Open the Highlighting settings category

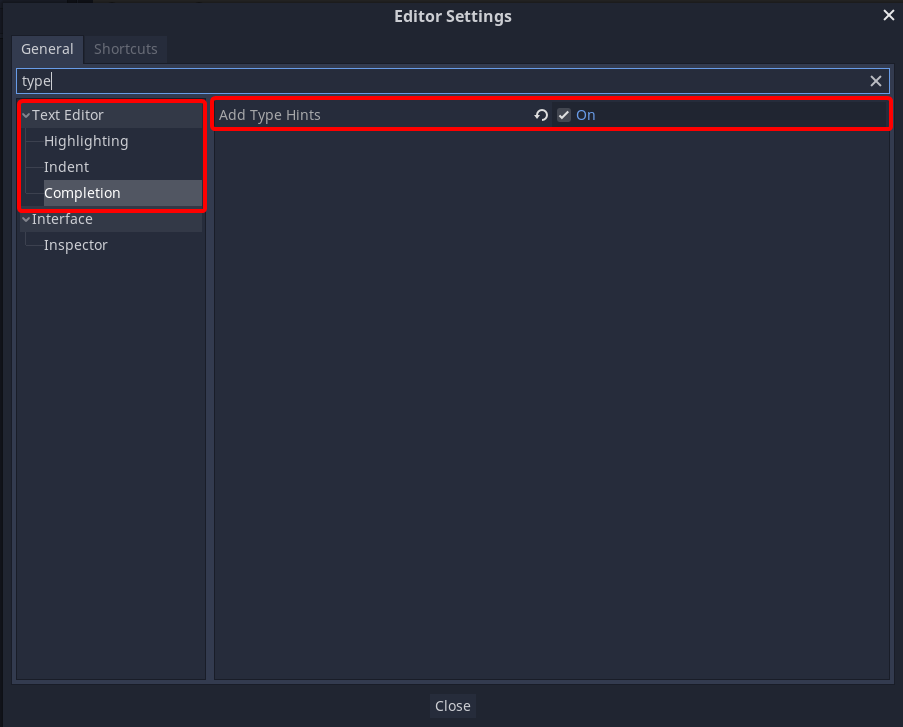pyautogui.click(x=86, y=142)
